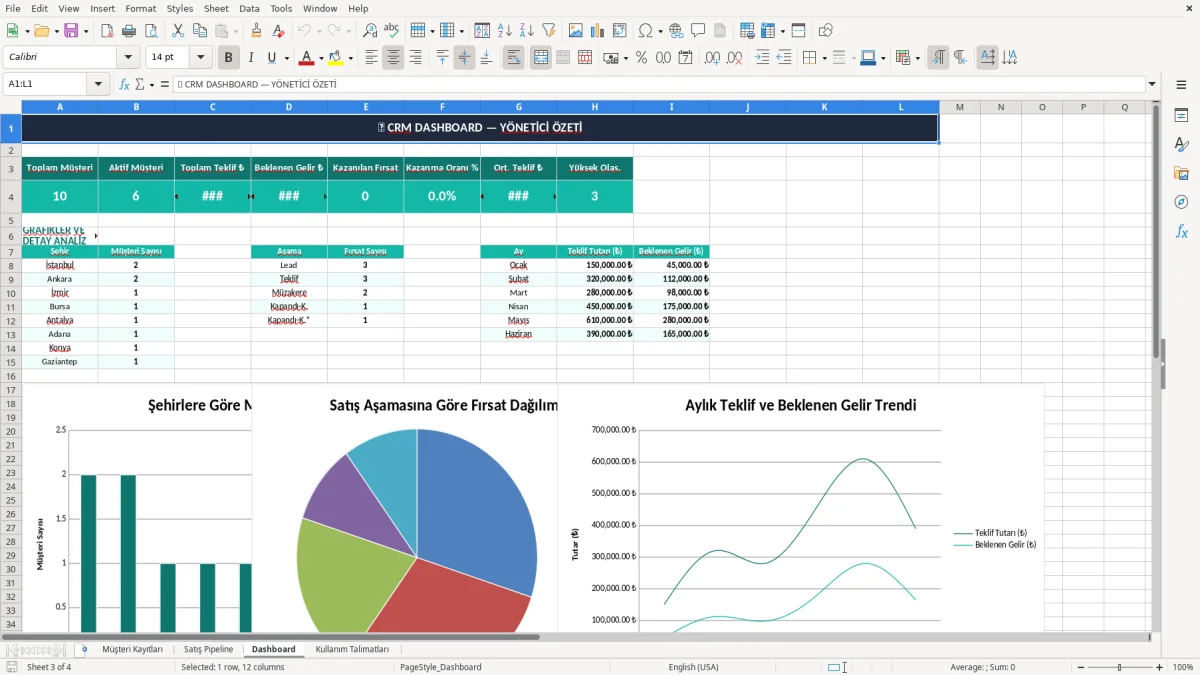Click the zoom slider in the status bar
This screenshot has width=1200, height=675.
(x=1119, y=667)
